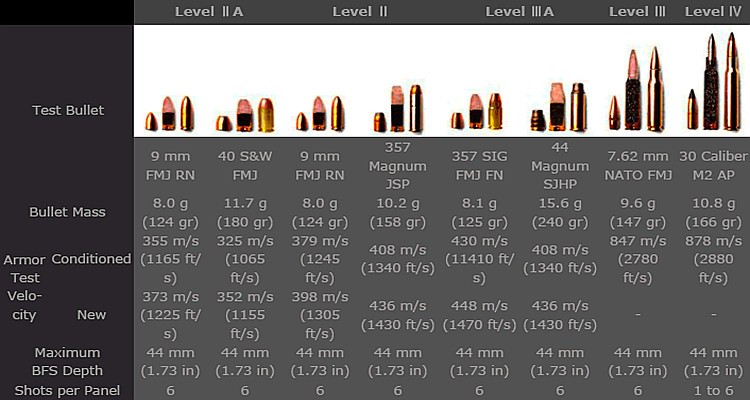Click the 44 Magnum SJHP bullet image
Viewport: 750px width, 400px height.
[x=558, y=107]
